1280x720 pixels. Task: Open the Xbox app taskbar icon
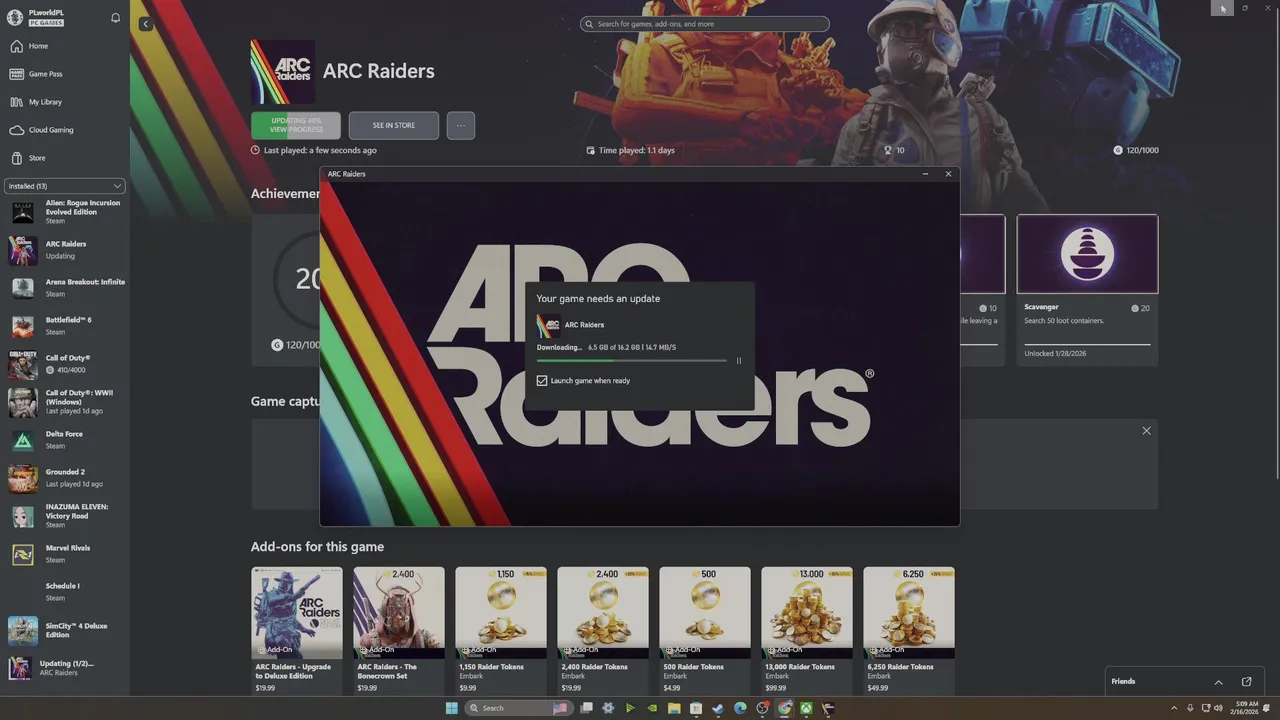point(806,708)
